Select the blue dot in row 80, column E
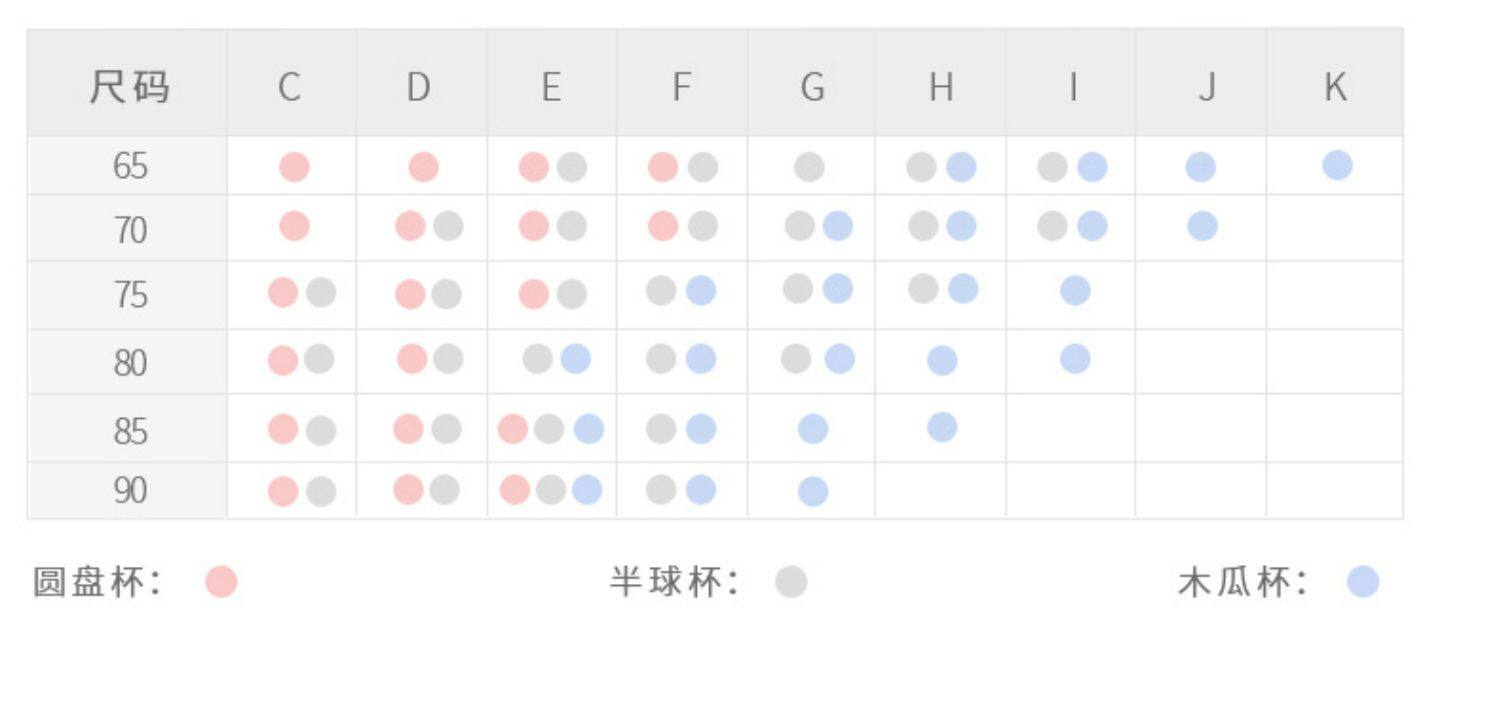The image size is (1500, 704). click(575, 359)
